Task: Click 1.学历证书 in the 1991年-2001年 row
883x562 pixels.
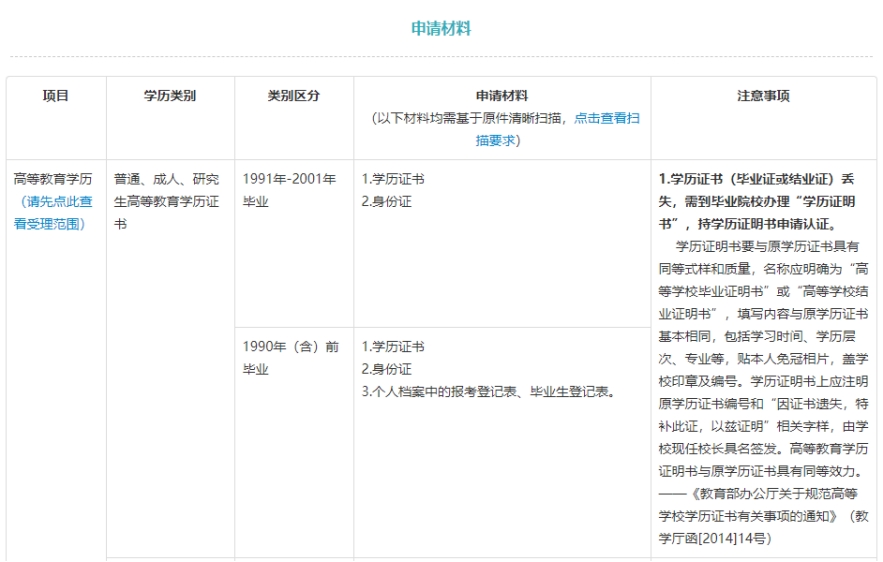Action: coord(392,180)
